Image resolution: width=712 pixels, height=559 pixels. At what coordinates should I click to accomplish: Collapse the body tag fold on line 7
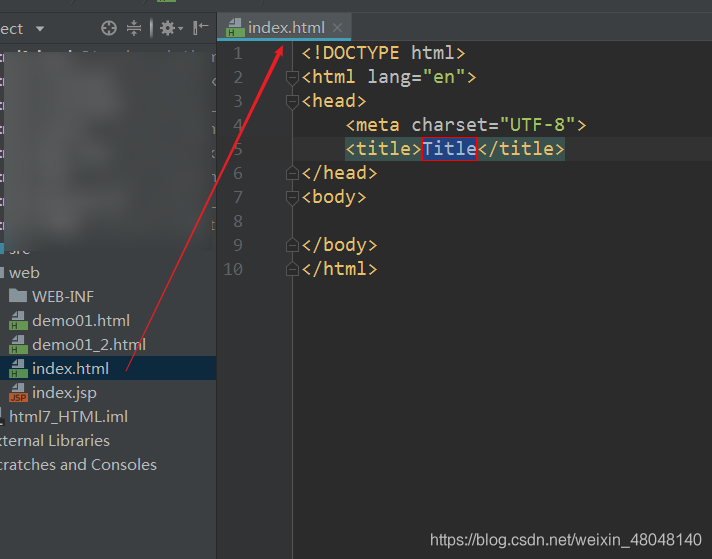pos(292,198)
